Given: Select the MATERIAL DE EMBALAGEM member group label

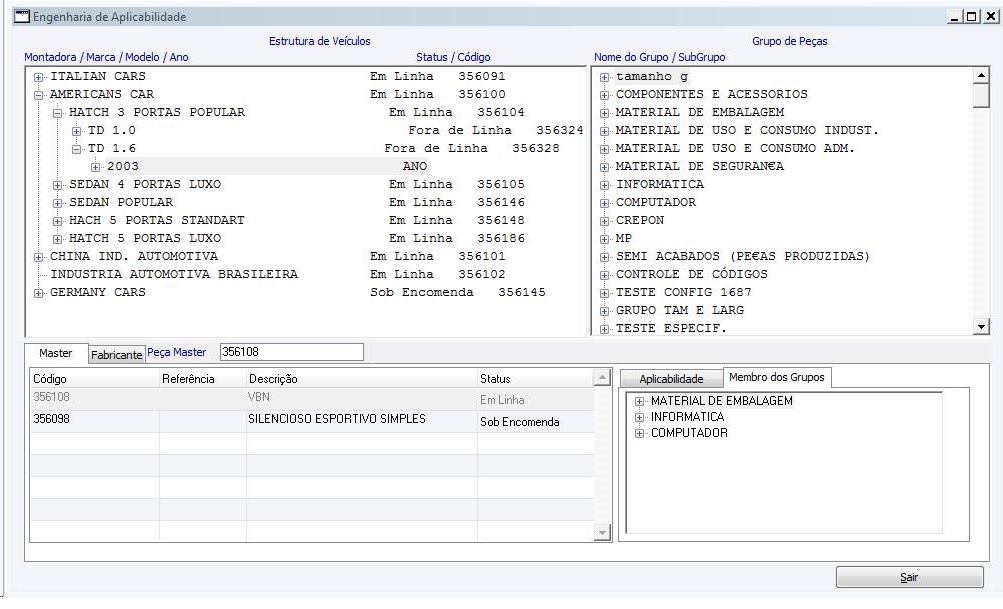Looking at the screenshot, I should pos(722,401).
